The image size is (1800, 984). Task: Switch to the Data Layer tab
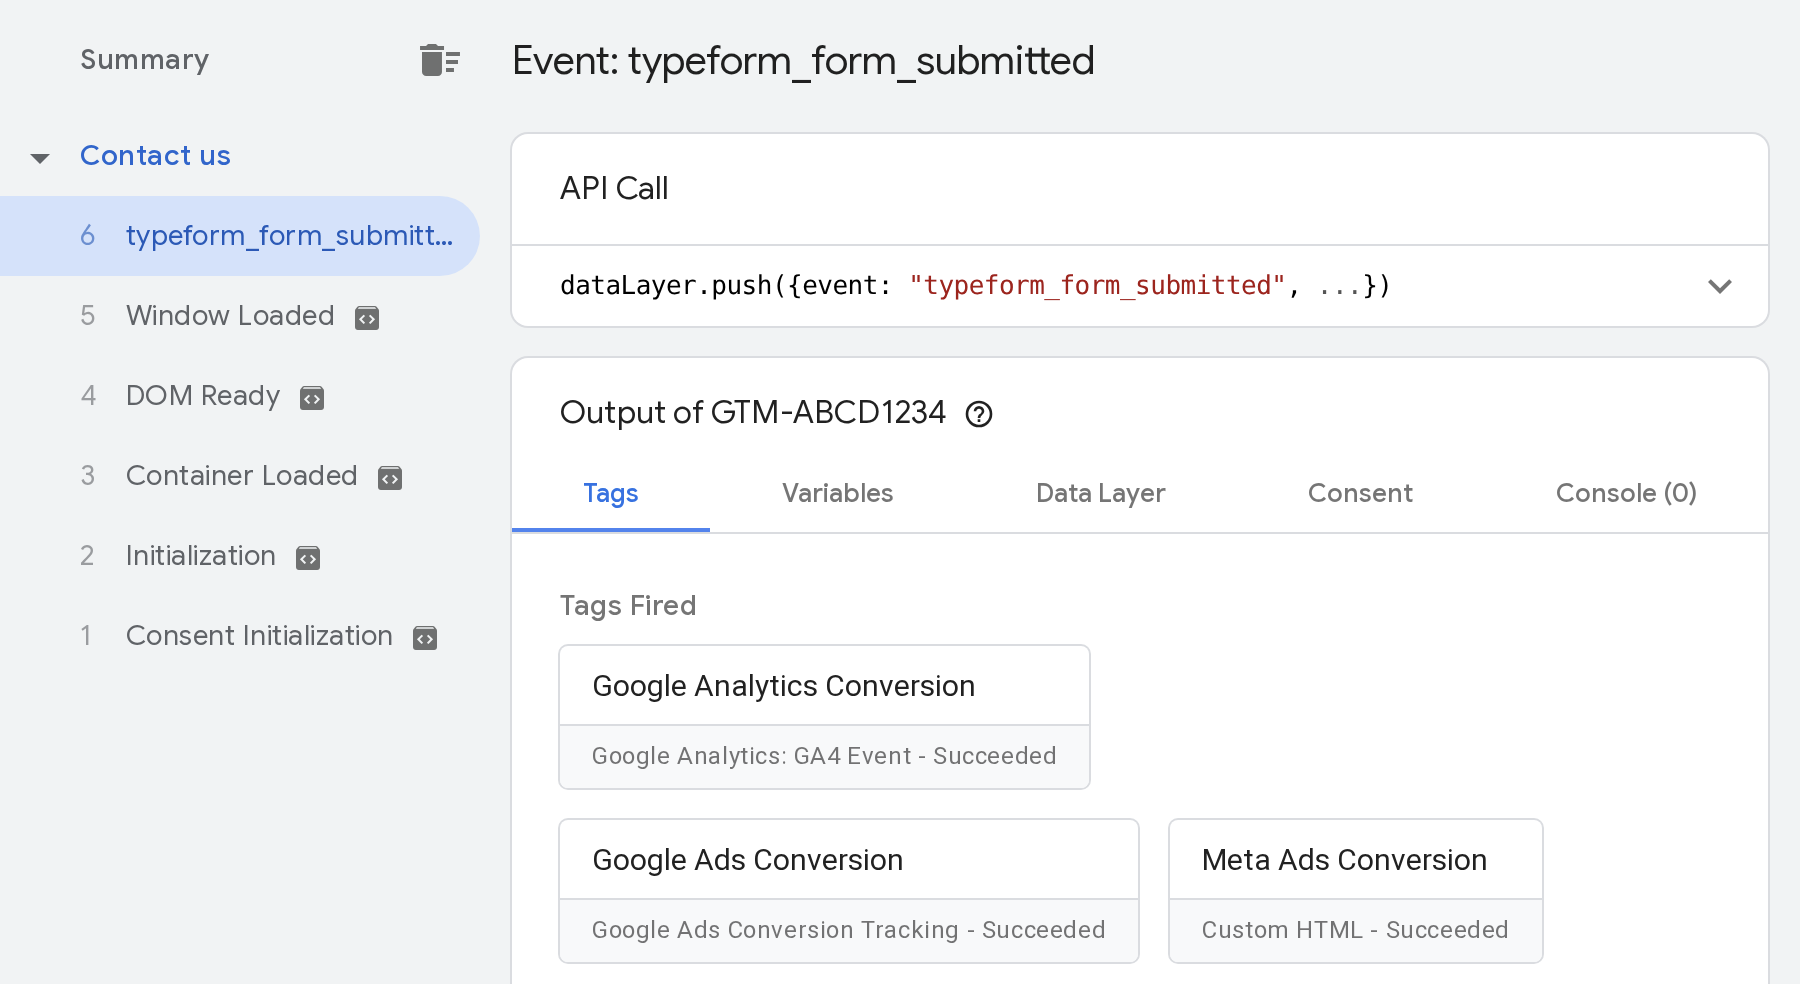(x=1100, y=493)
